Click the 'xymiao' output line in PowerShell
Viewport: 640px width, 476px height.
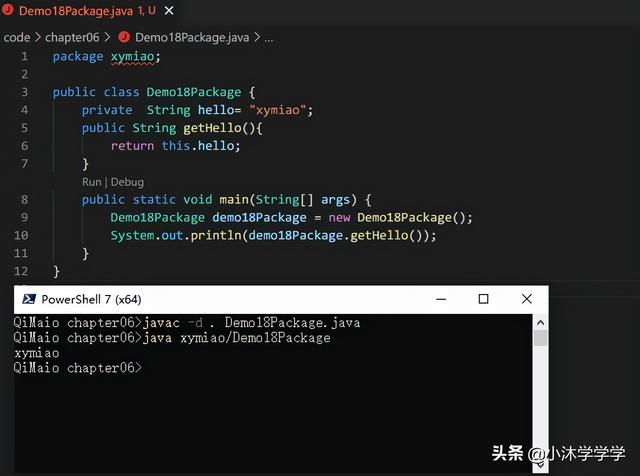coord(37,353)
